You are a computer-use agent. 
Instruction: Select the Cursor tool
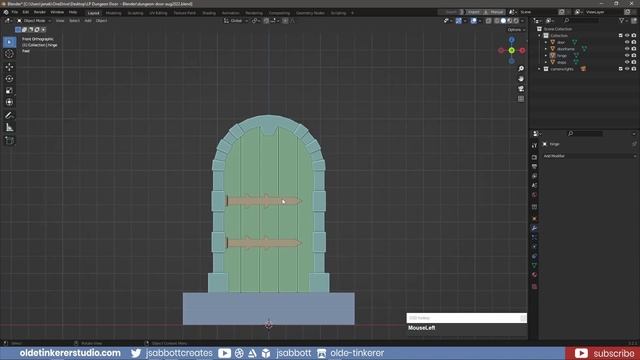[9, 54]
